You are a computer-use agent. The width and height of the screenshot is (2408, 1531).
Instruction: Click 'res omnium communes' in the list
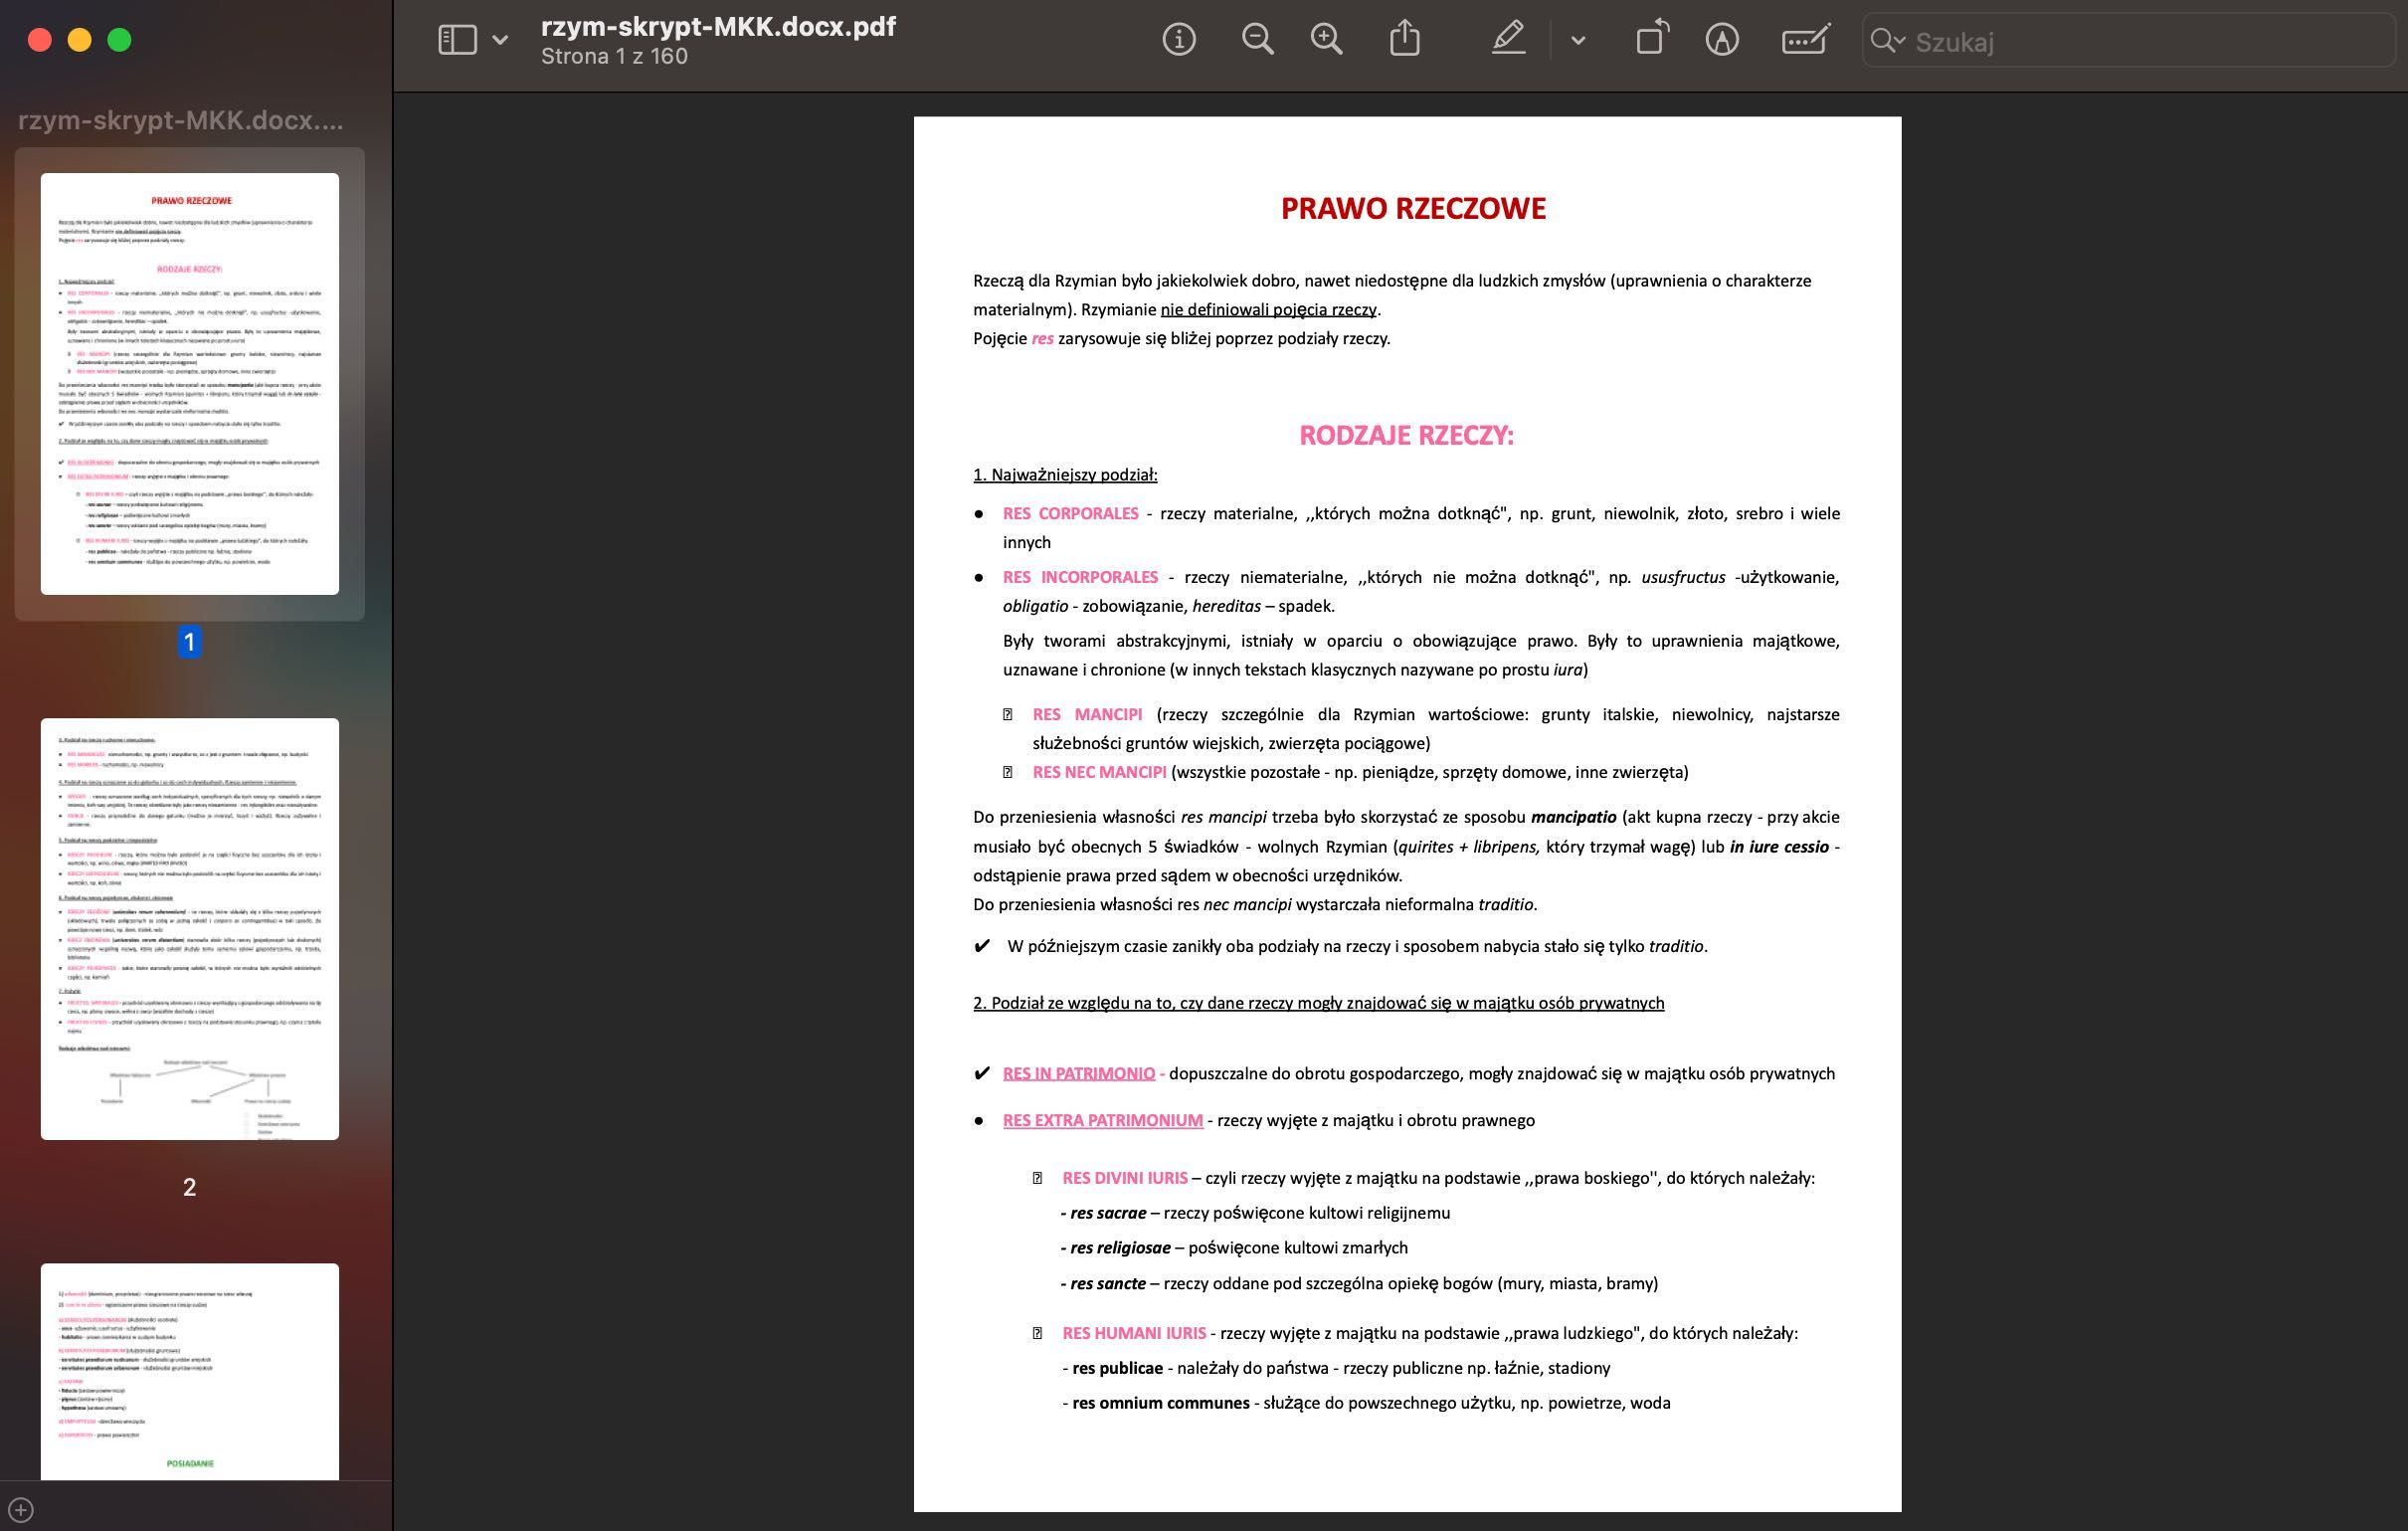(x=1161, y=1404)
